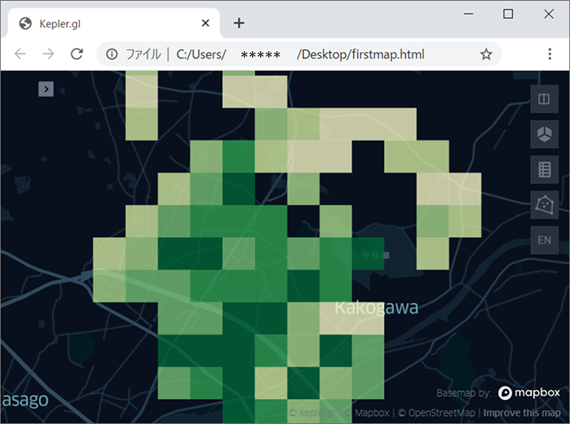Close the Kepler.gl tab
The height and width of the screenshot is (424, 570).
point(205,23)
